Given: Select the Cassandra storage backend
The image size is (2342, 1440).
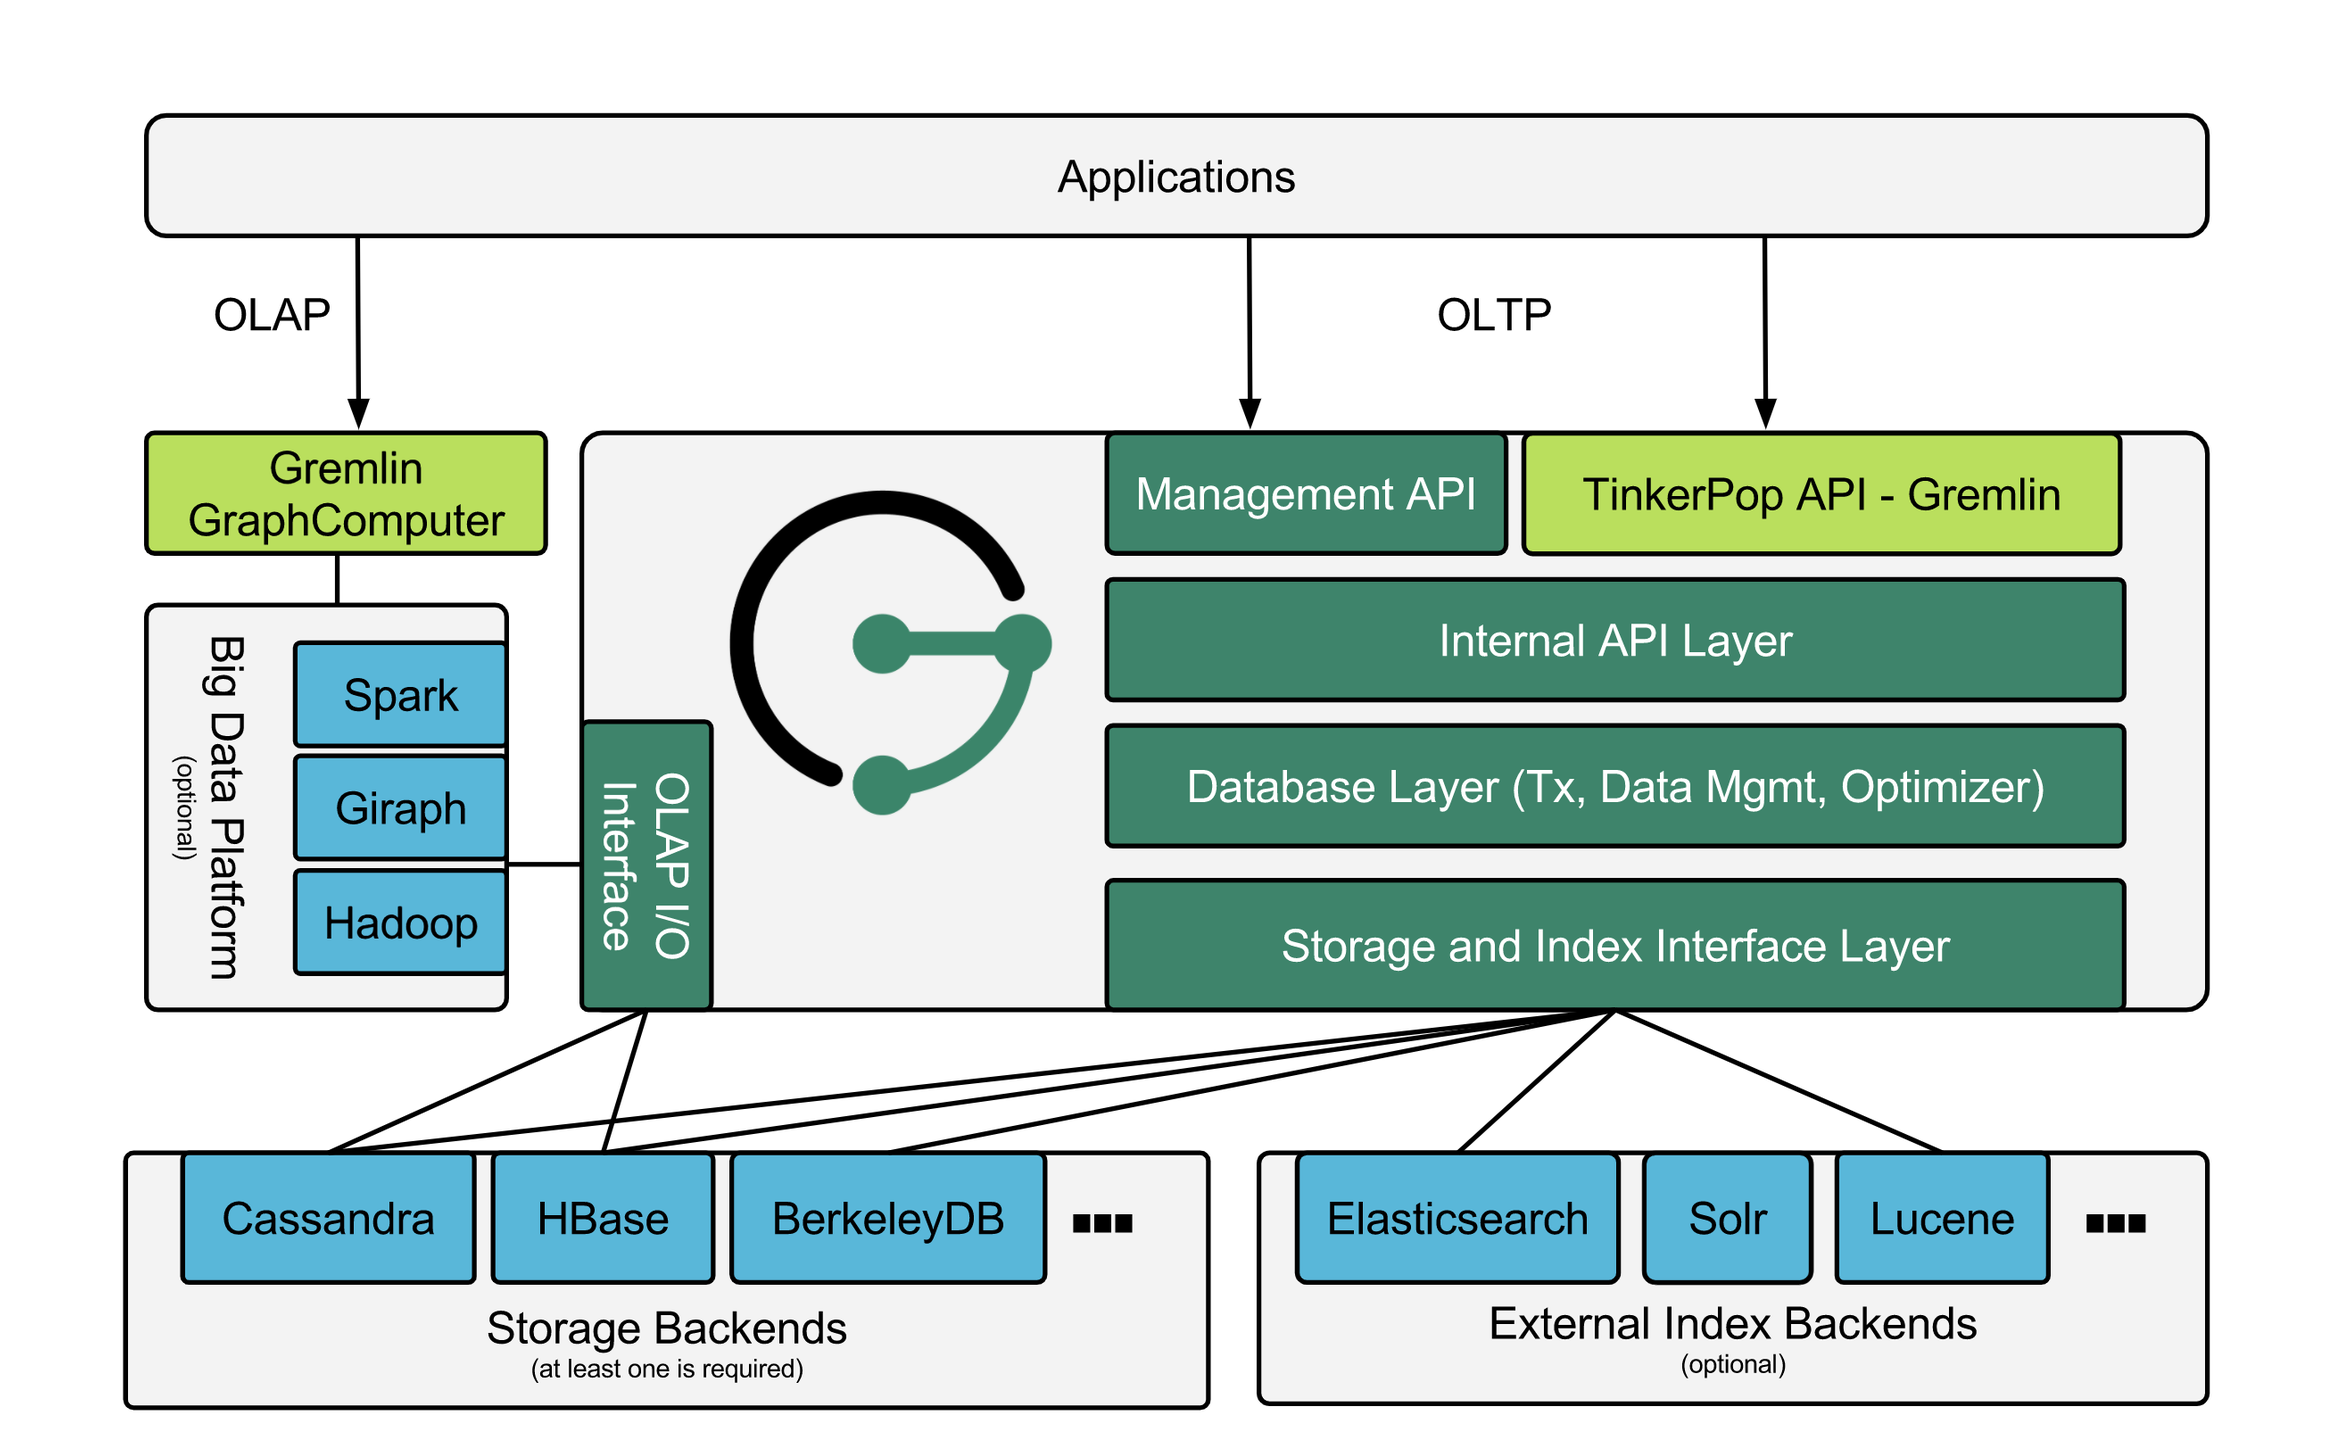Looking at the screenshot, I should coord(328,1218).
